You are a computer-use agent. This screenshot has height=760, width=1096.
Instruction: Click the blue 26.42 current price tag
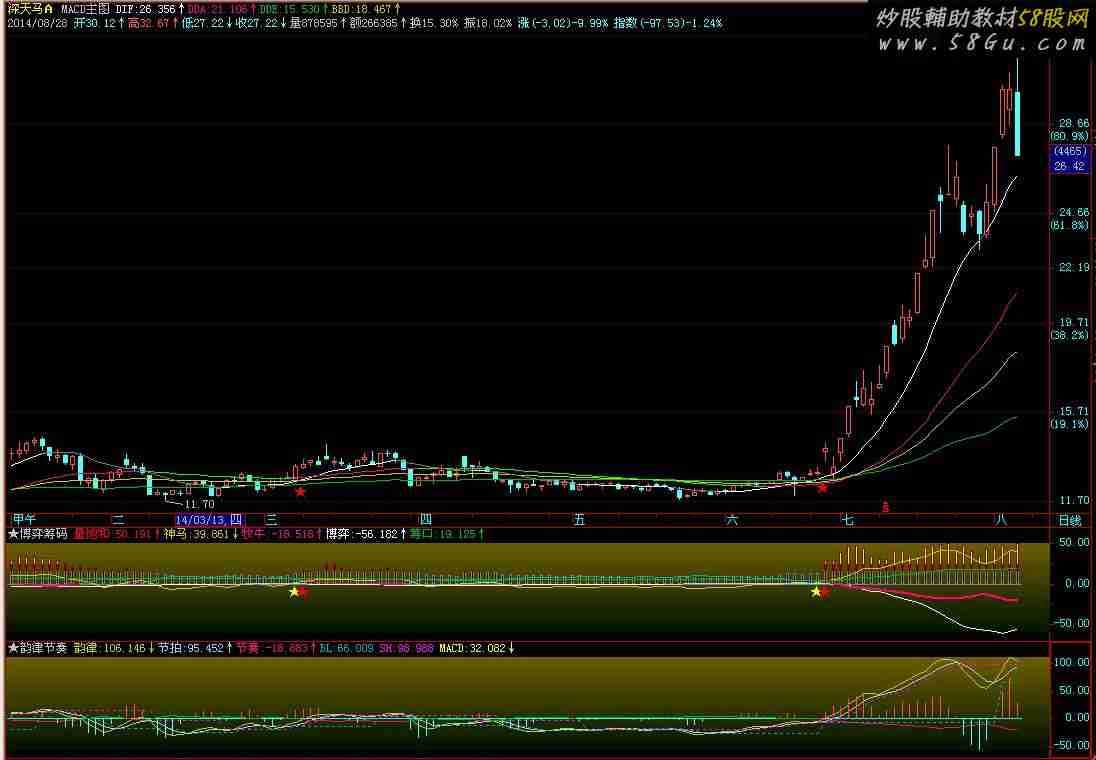(x=1069, y=166)
